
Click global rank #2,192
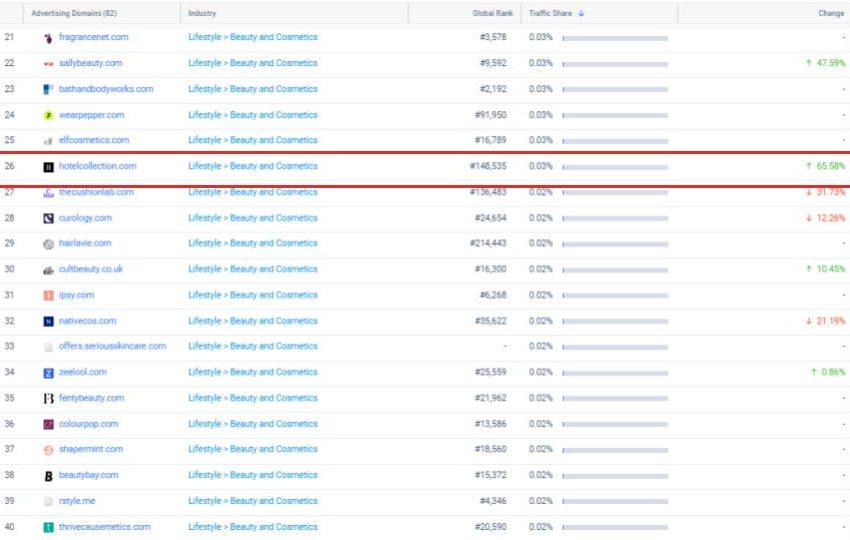(493, 89)
